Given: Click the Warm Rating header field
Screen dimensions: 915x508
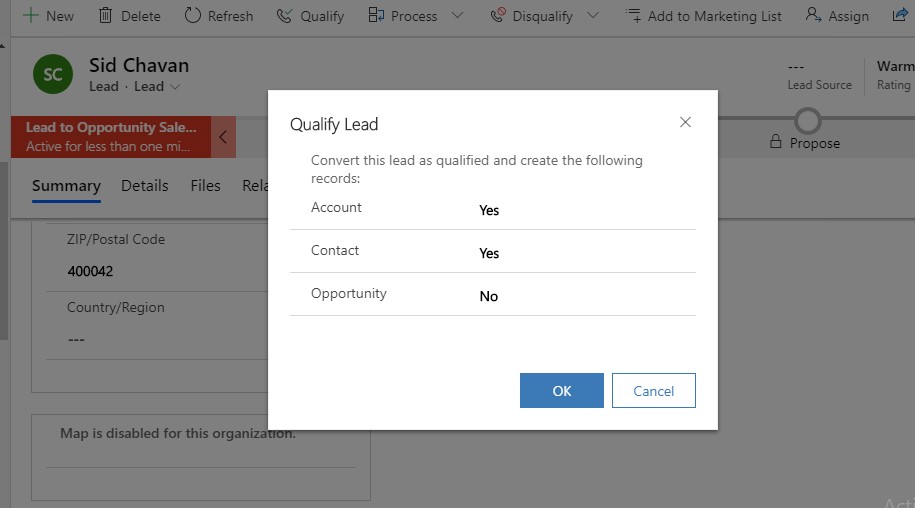Looking at the screenshot, I should pyautogui.click(x=895, y=76).
